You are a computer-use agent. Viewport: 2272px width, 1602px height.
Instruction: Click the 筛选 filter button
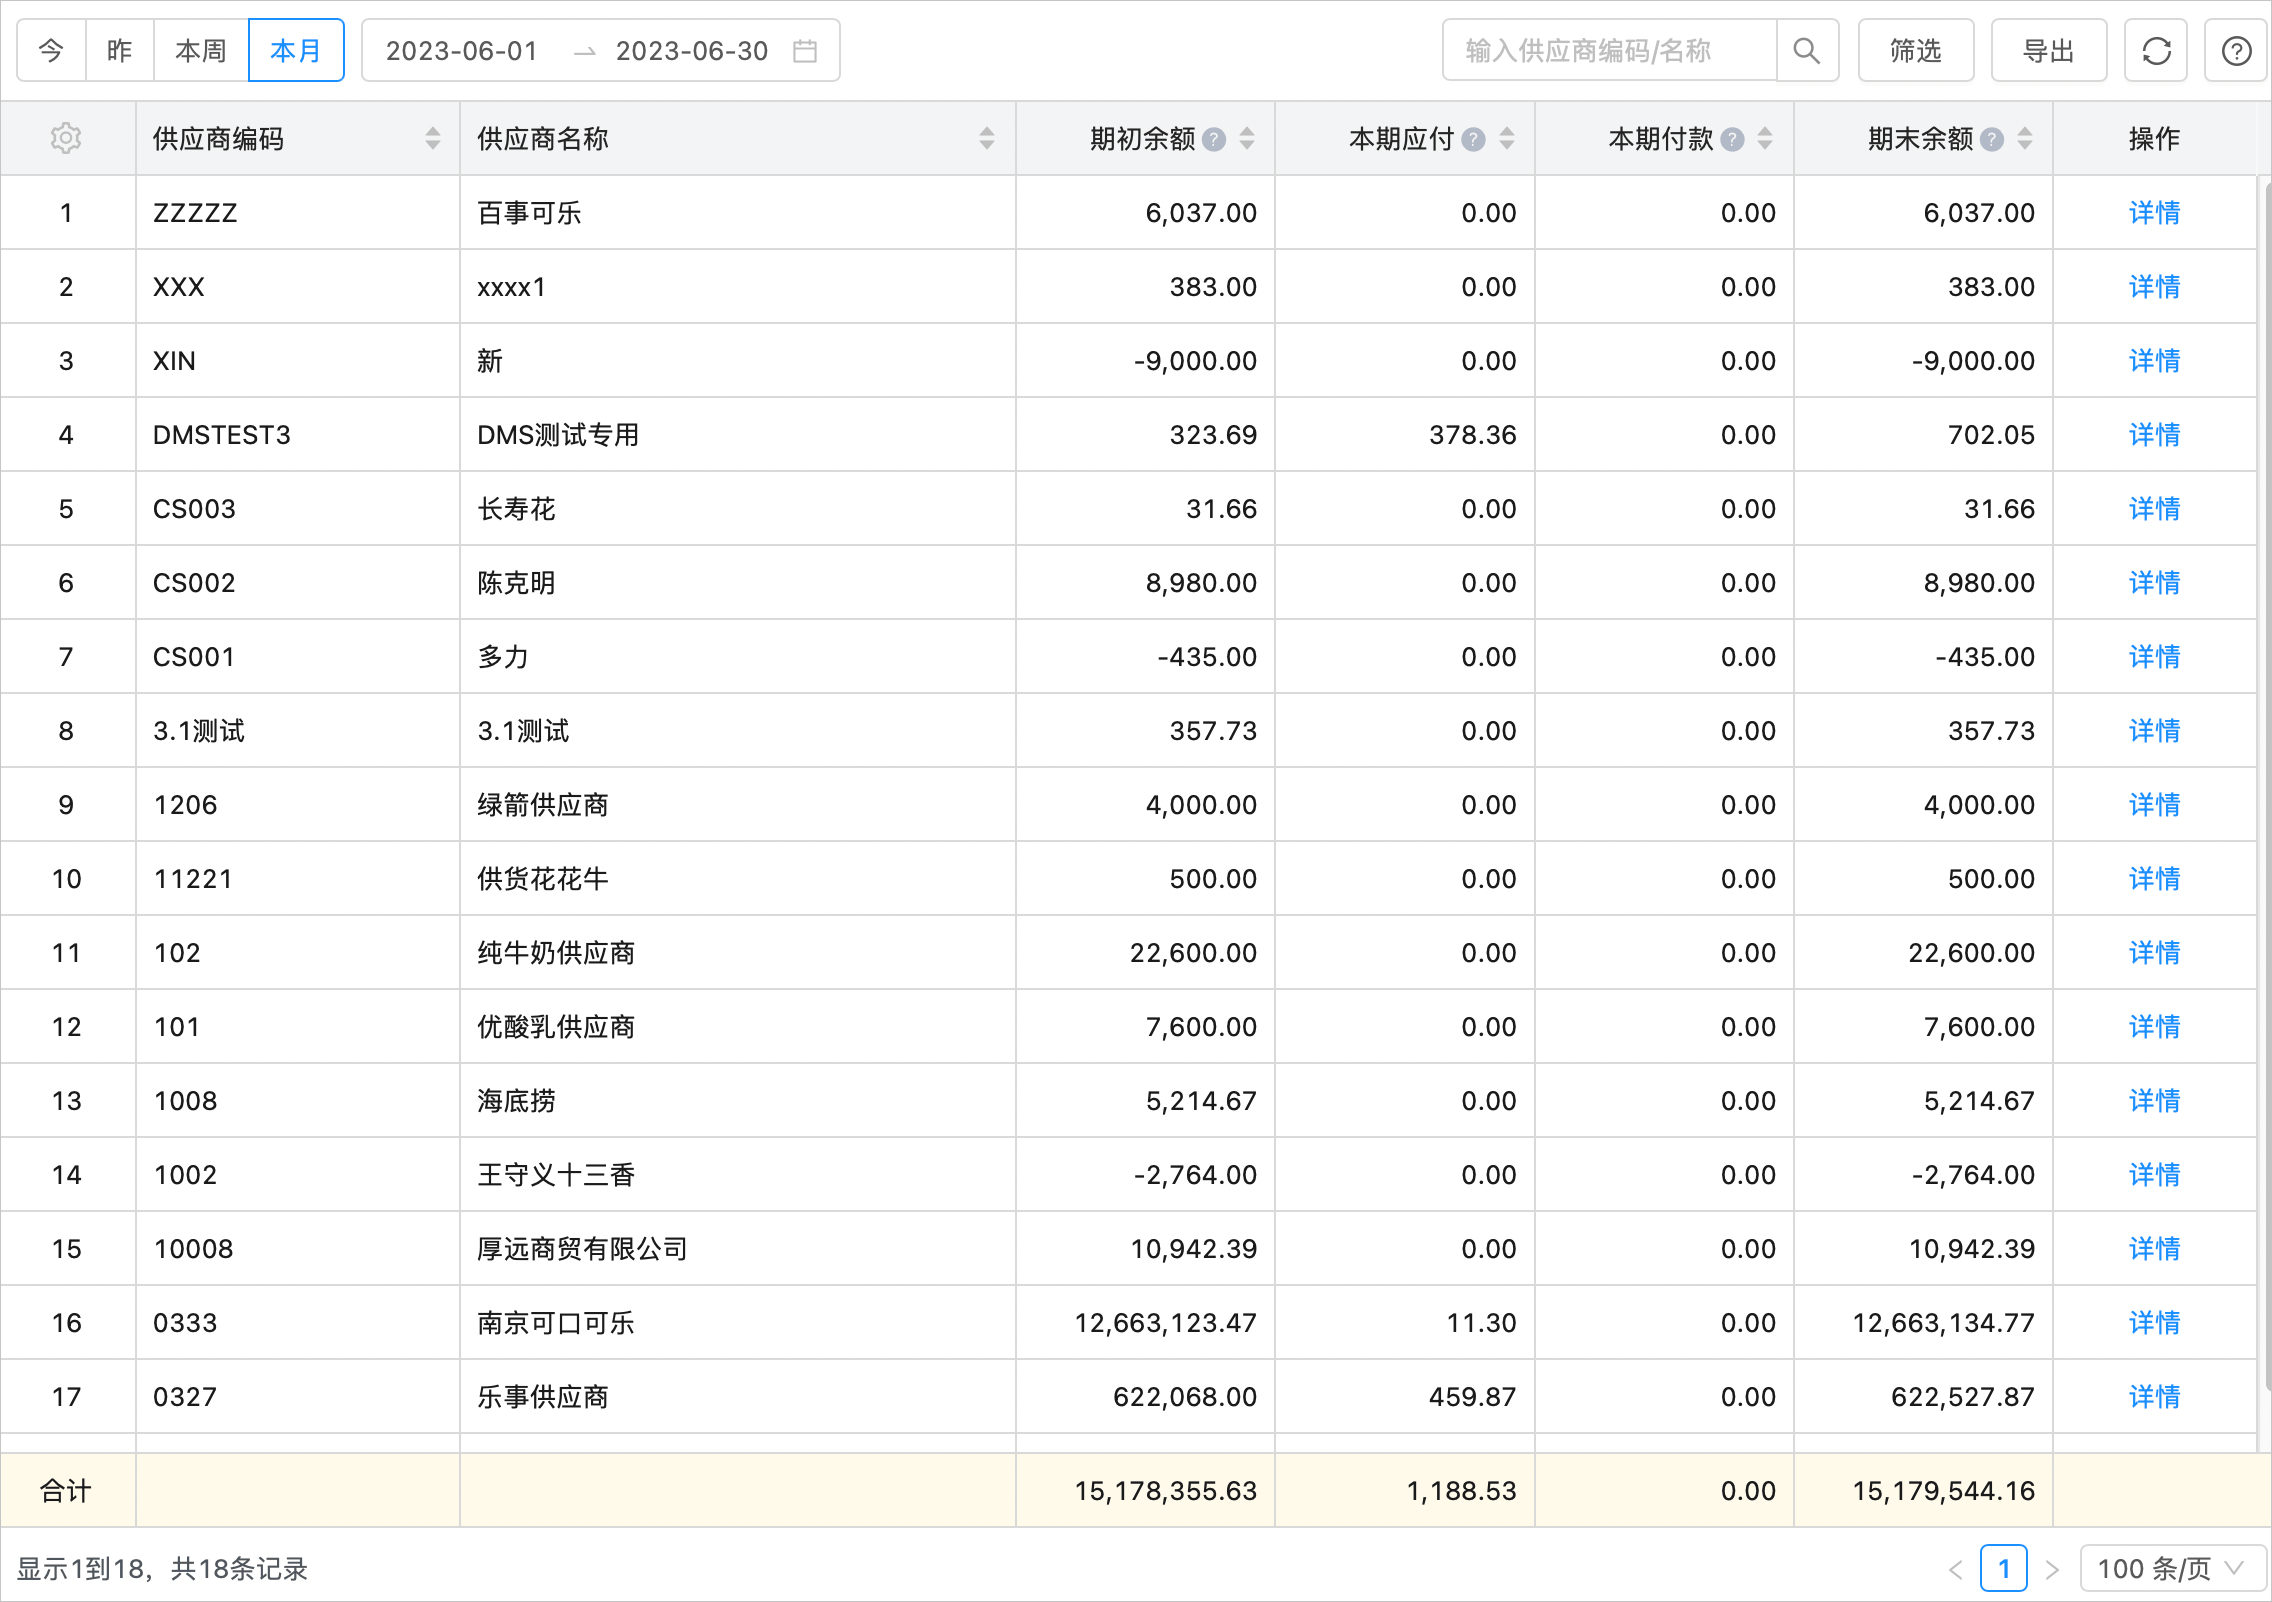[1916, 50]
